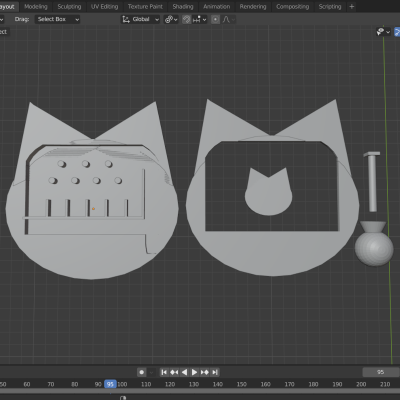
Task: Add a new workspace with plus button
Action: coord(351,7)
